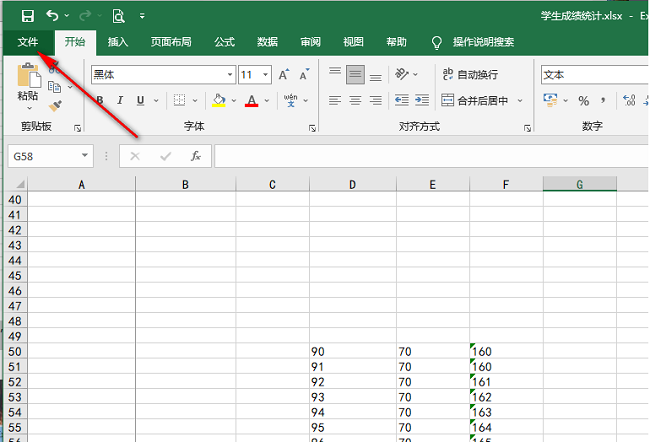Click the Undo arrow icon
The image size is (650, 442).
coord(52,15)
